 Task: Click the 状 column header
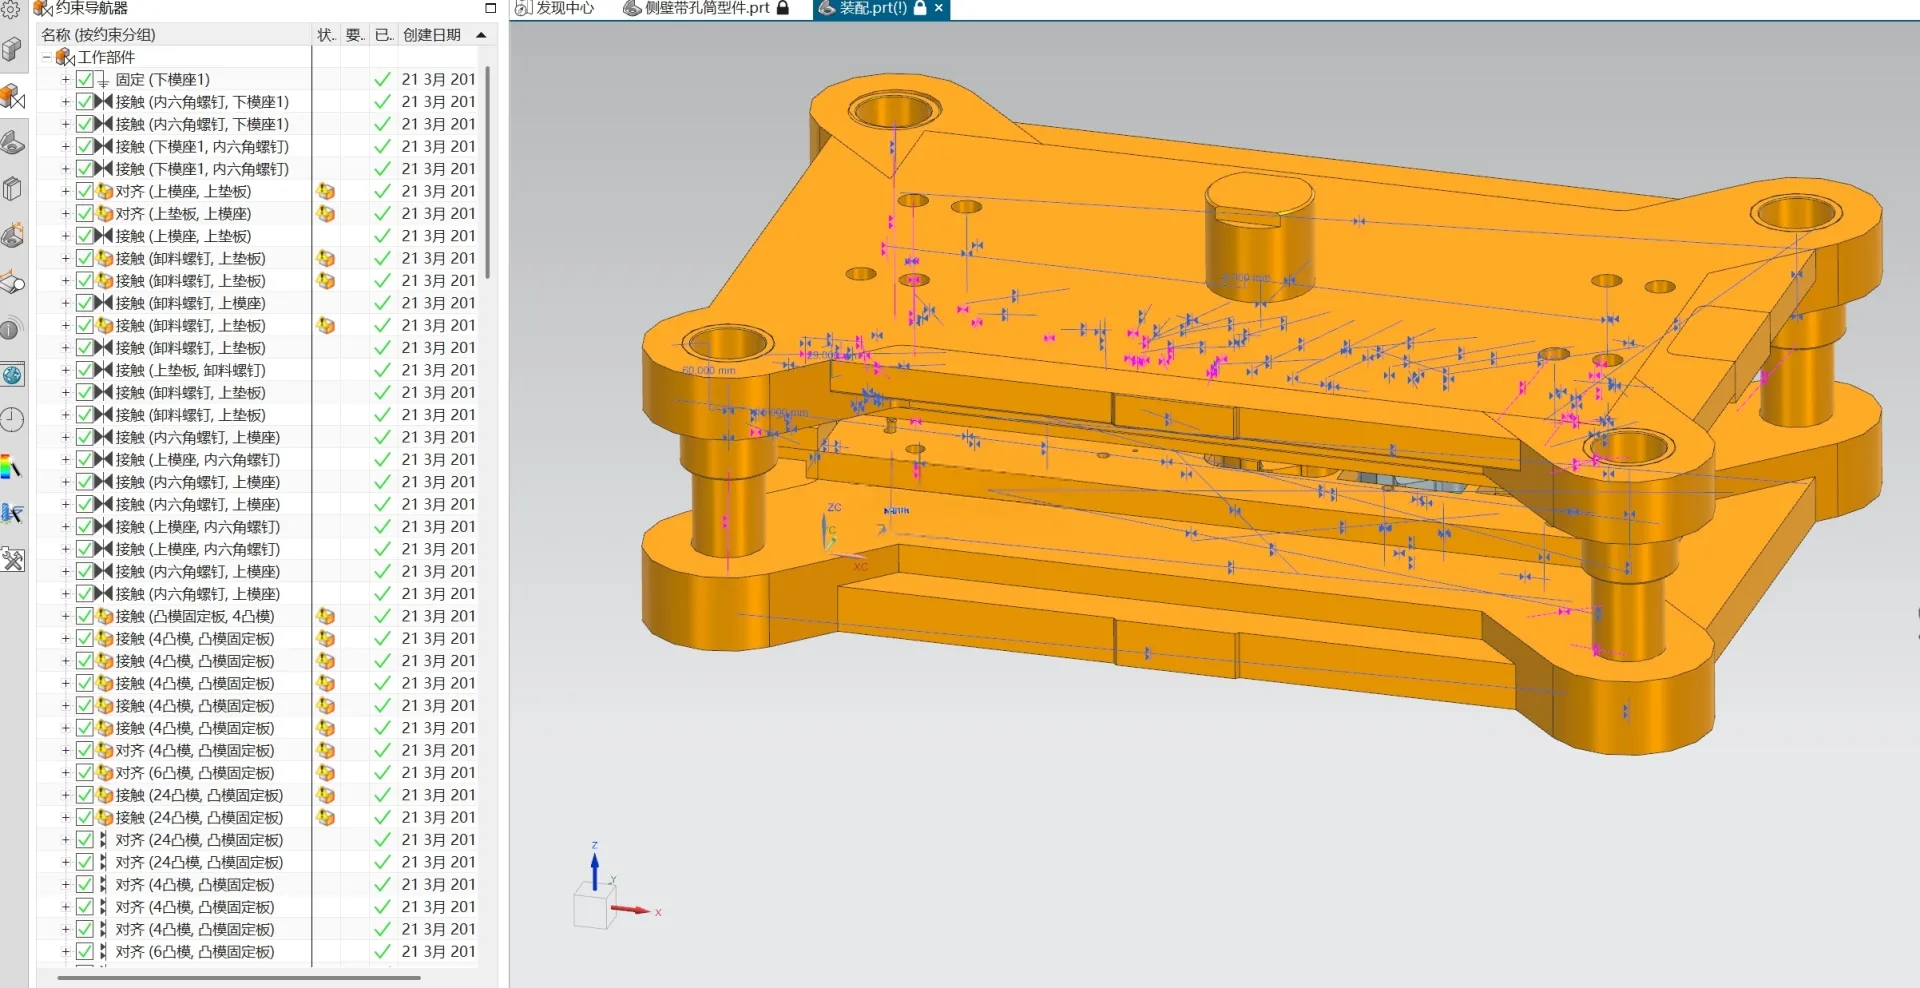point(326,35)
